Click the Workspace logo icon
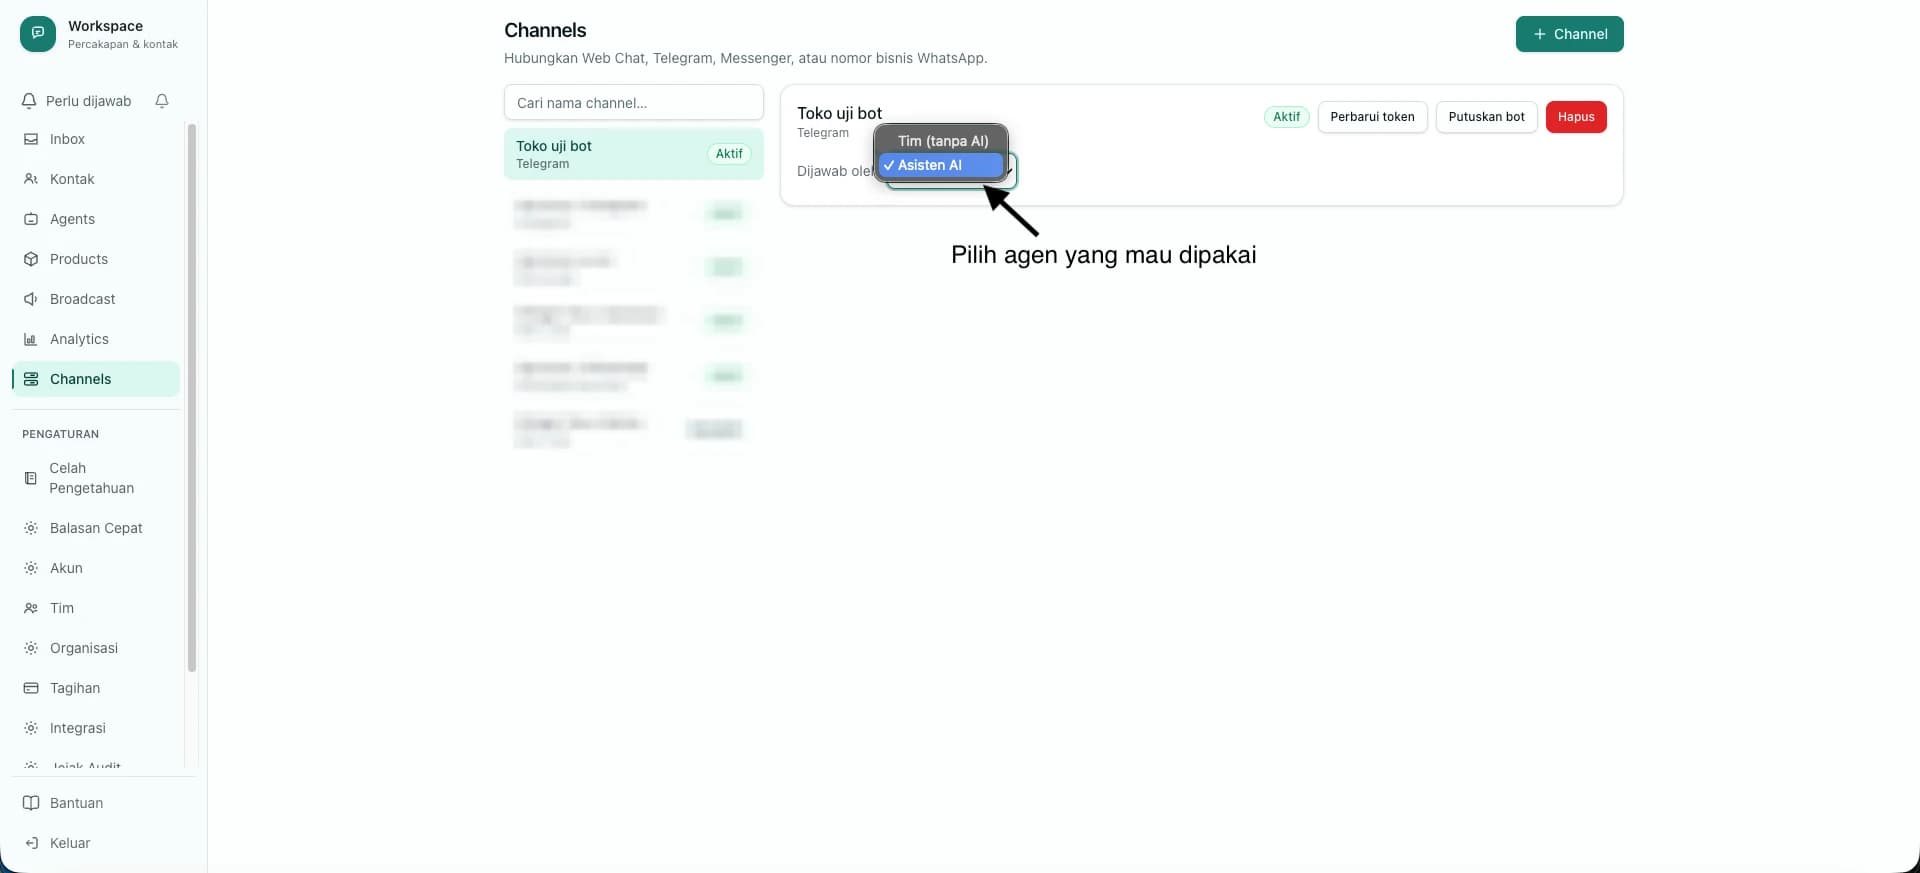 click(x=38, y=34)
